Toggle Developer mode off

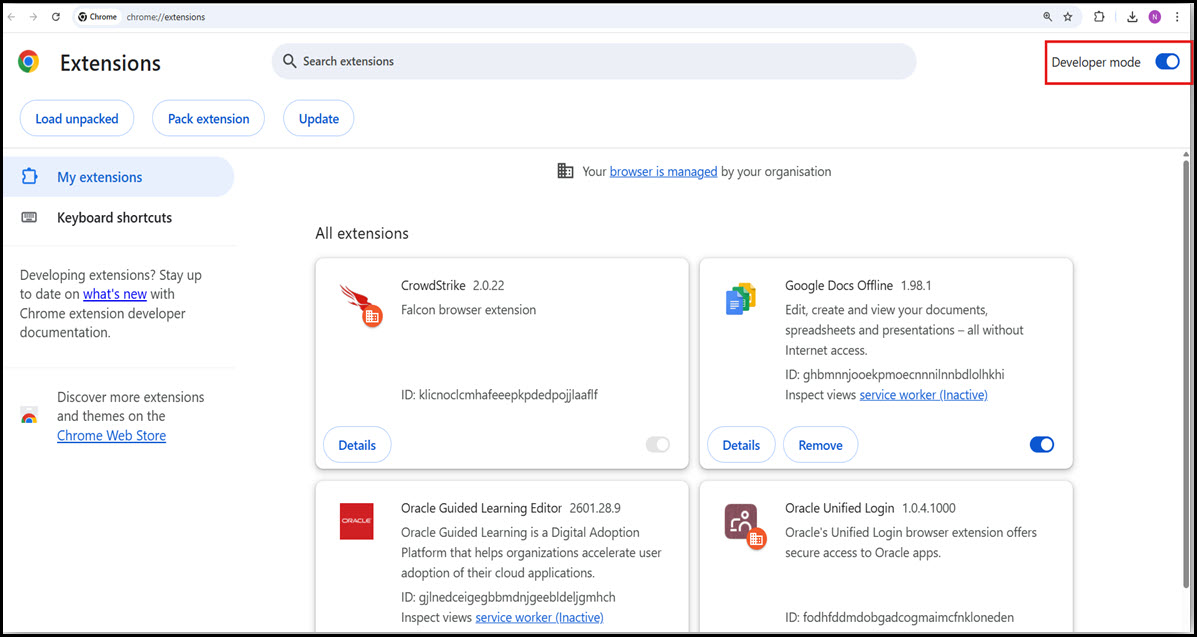1167,63
